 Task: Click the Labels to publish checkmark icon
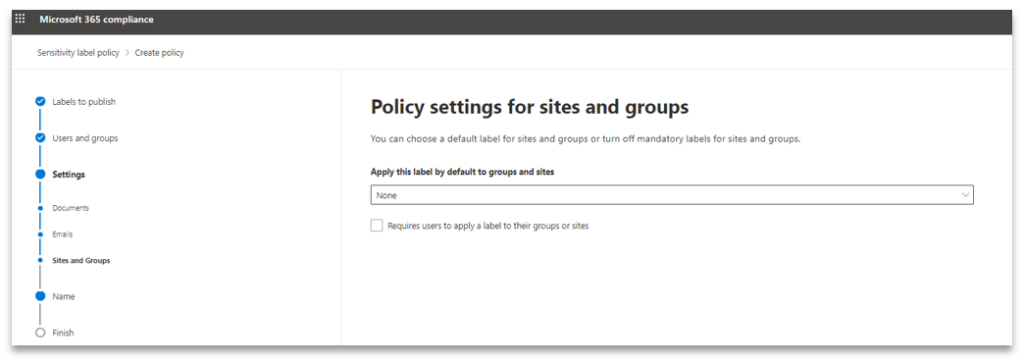pos(40,102)
